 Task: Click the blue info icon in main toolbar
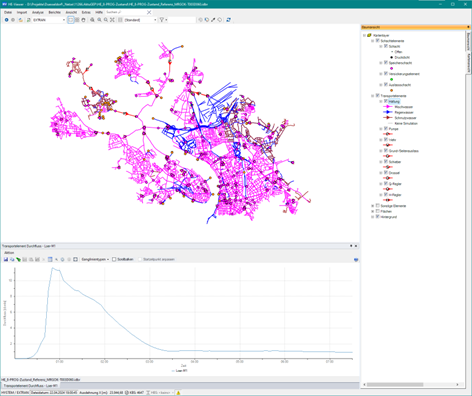[6, 20]
